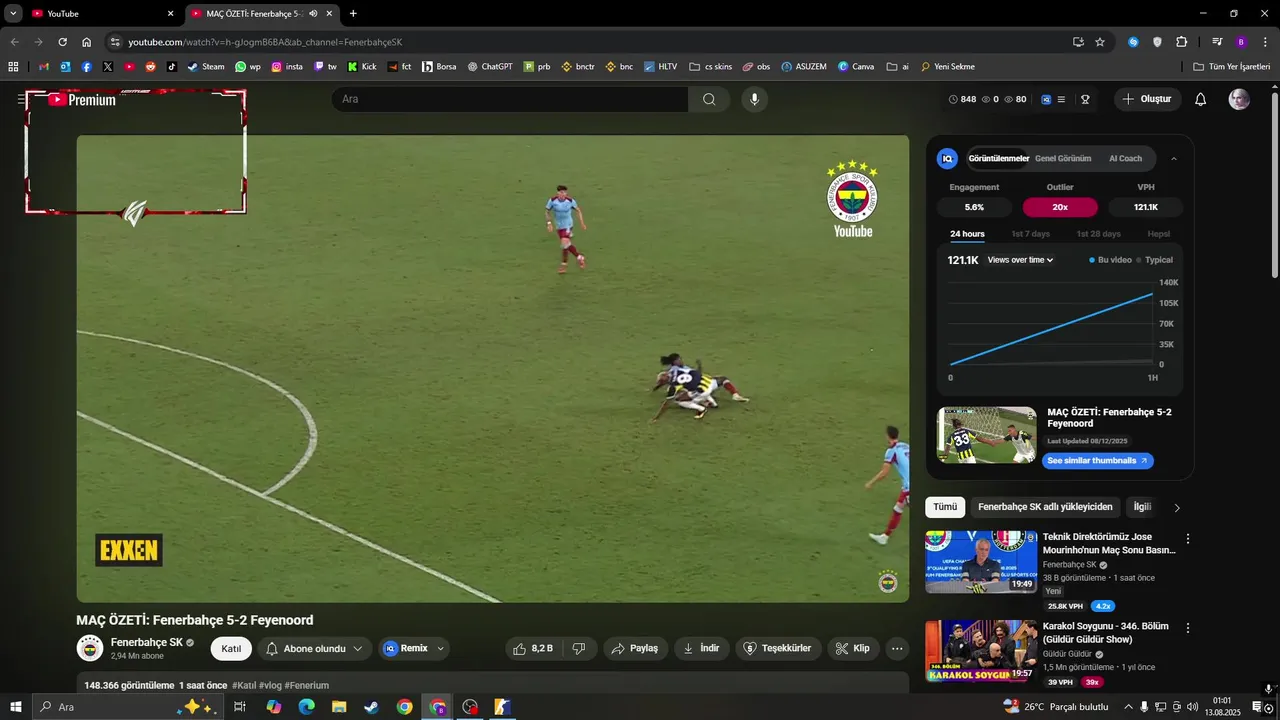1280x720 pixels.
Task: Mute tab audio via speaker icon
Action: click(313, 14)
